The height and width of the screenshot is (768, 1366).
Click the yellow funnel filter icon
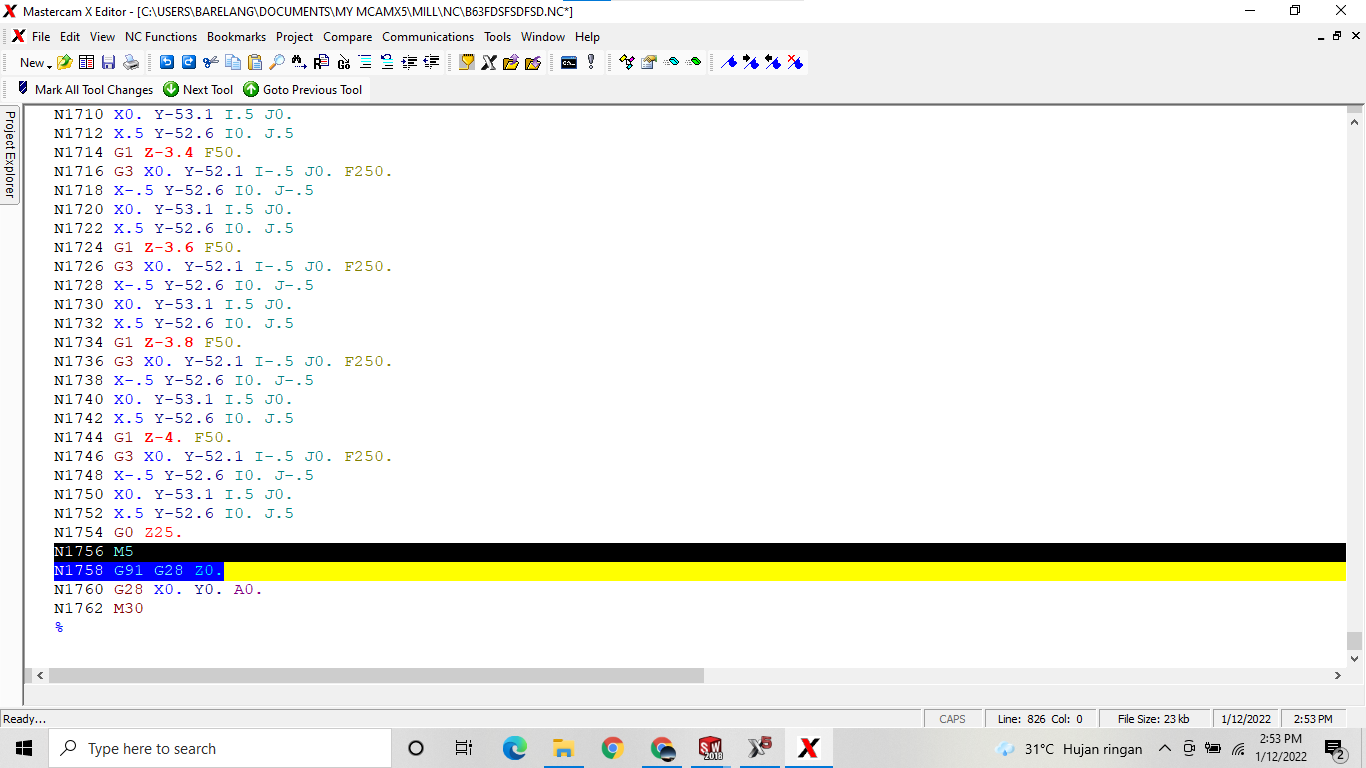coord(467,62)
